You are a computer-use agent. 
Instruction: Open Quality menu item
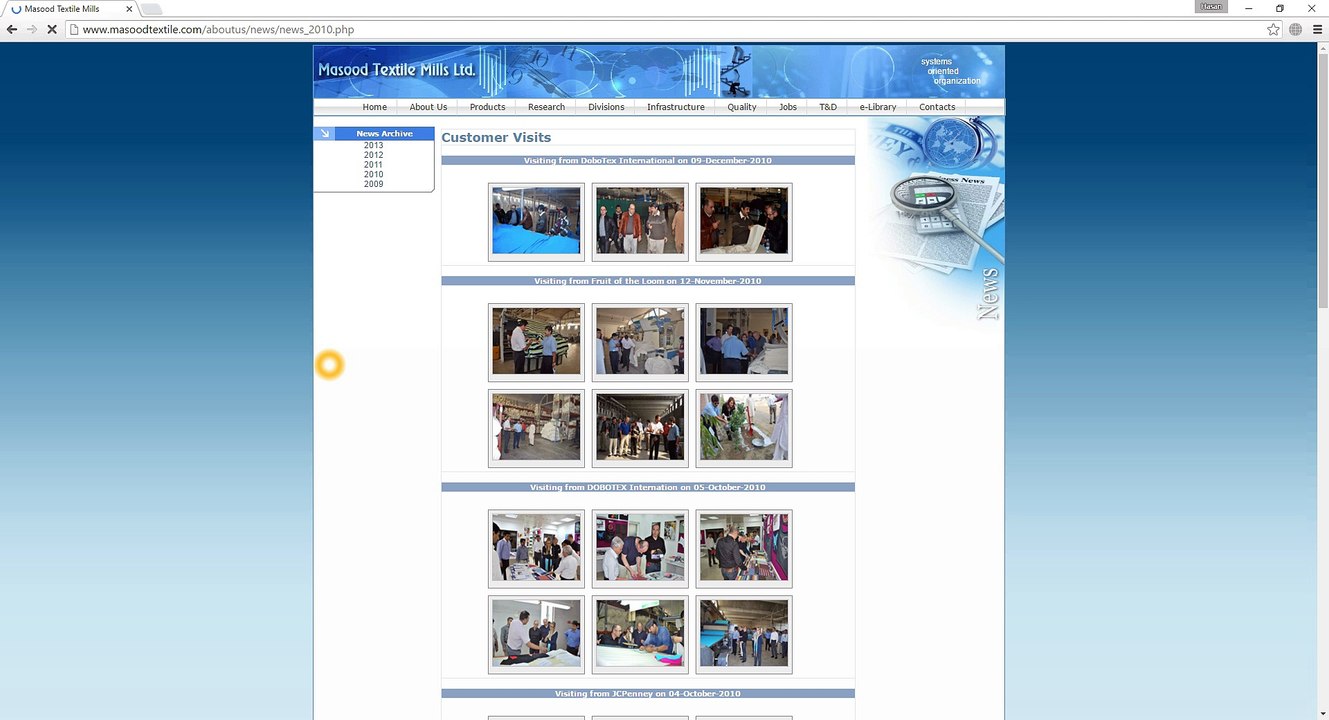pos(742,107)
